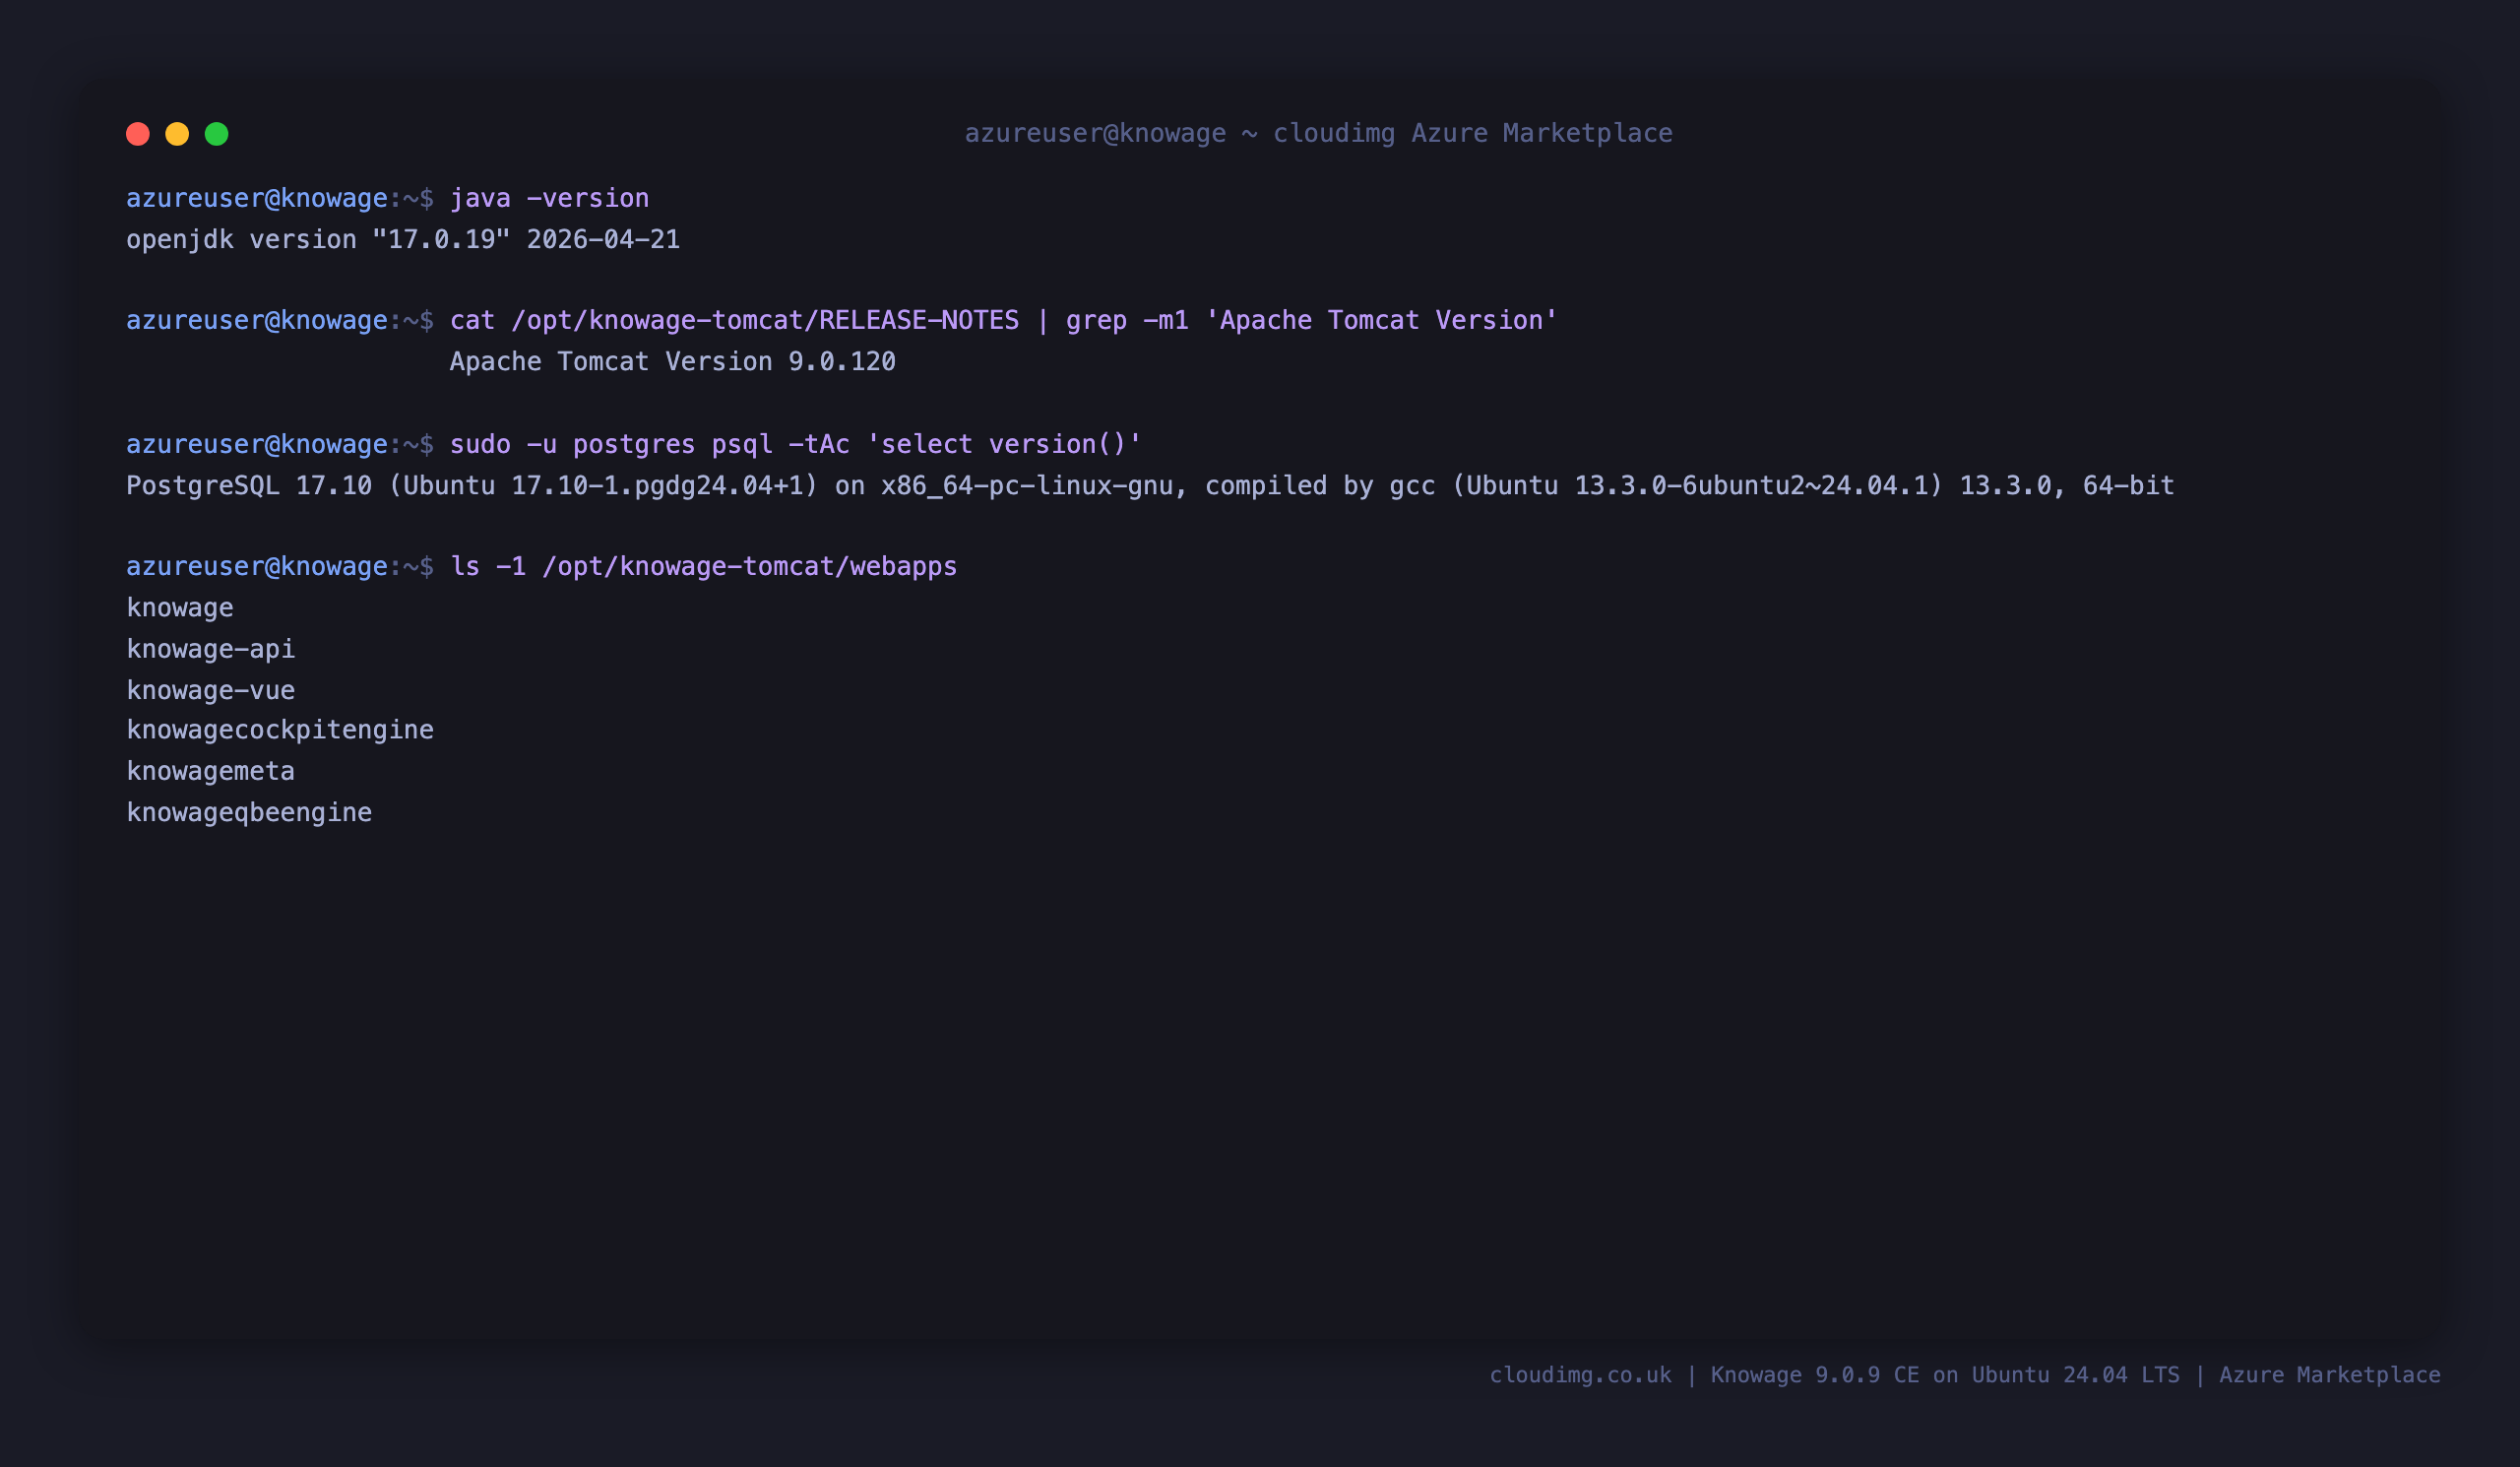Click the 'sudo -u postgres psql' command line
The height and width of the screenshot is (1467, 2520).
(795, 444)
